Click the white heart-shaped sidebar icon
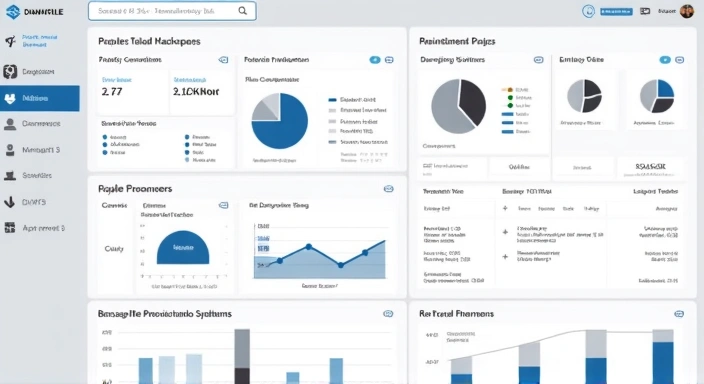 10,98
